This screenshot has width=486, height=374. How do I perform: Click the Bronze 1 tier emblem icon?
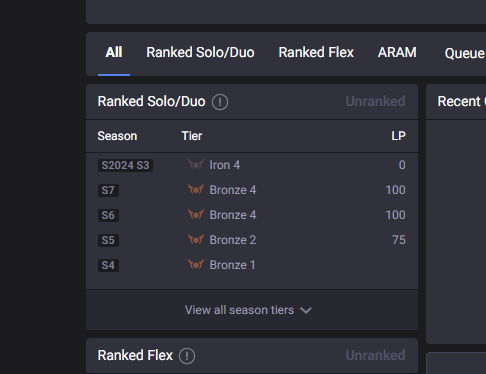[196, 264]
